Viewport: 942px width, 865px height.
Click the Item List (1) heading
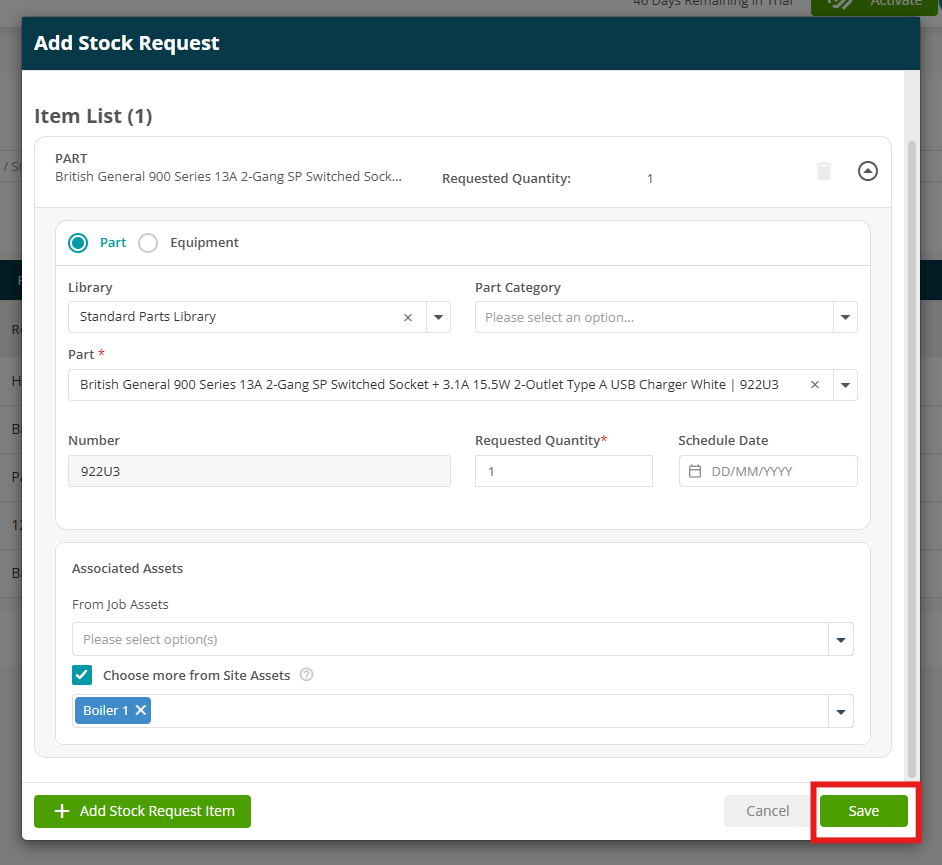(x=93, y=116)
